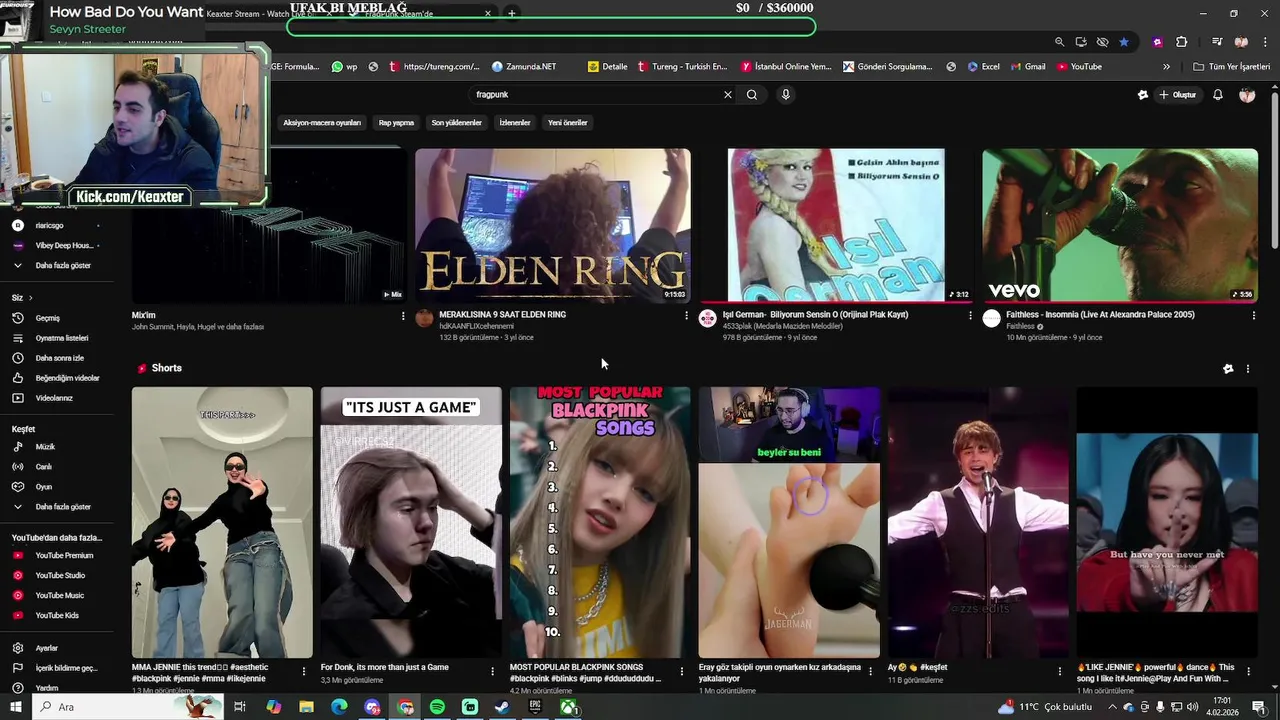Open Epic Games Launcher from the taskbar
Screen dimensions: 1280x720
point(535,707)
